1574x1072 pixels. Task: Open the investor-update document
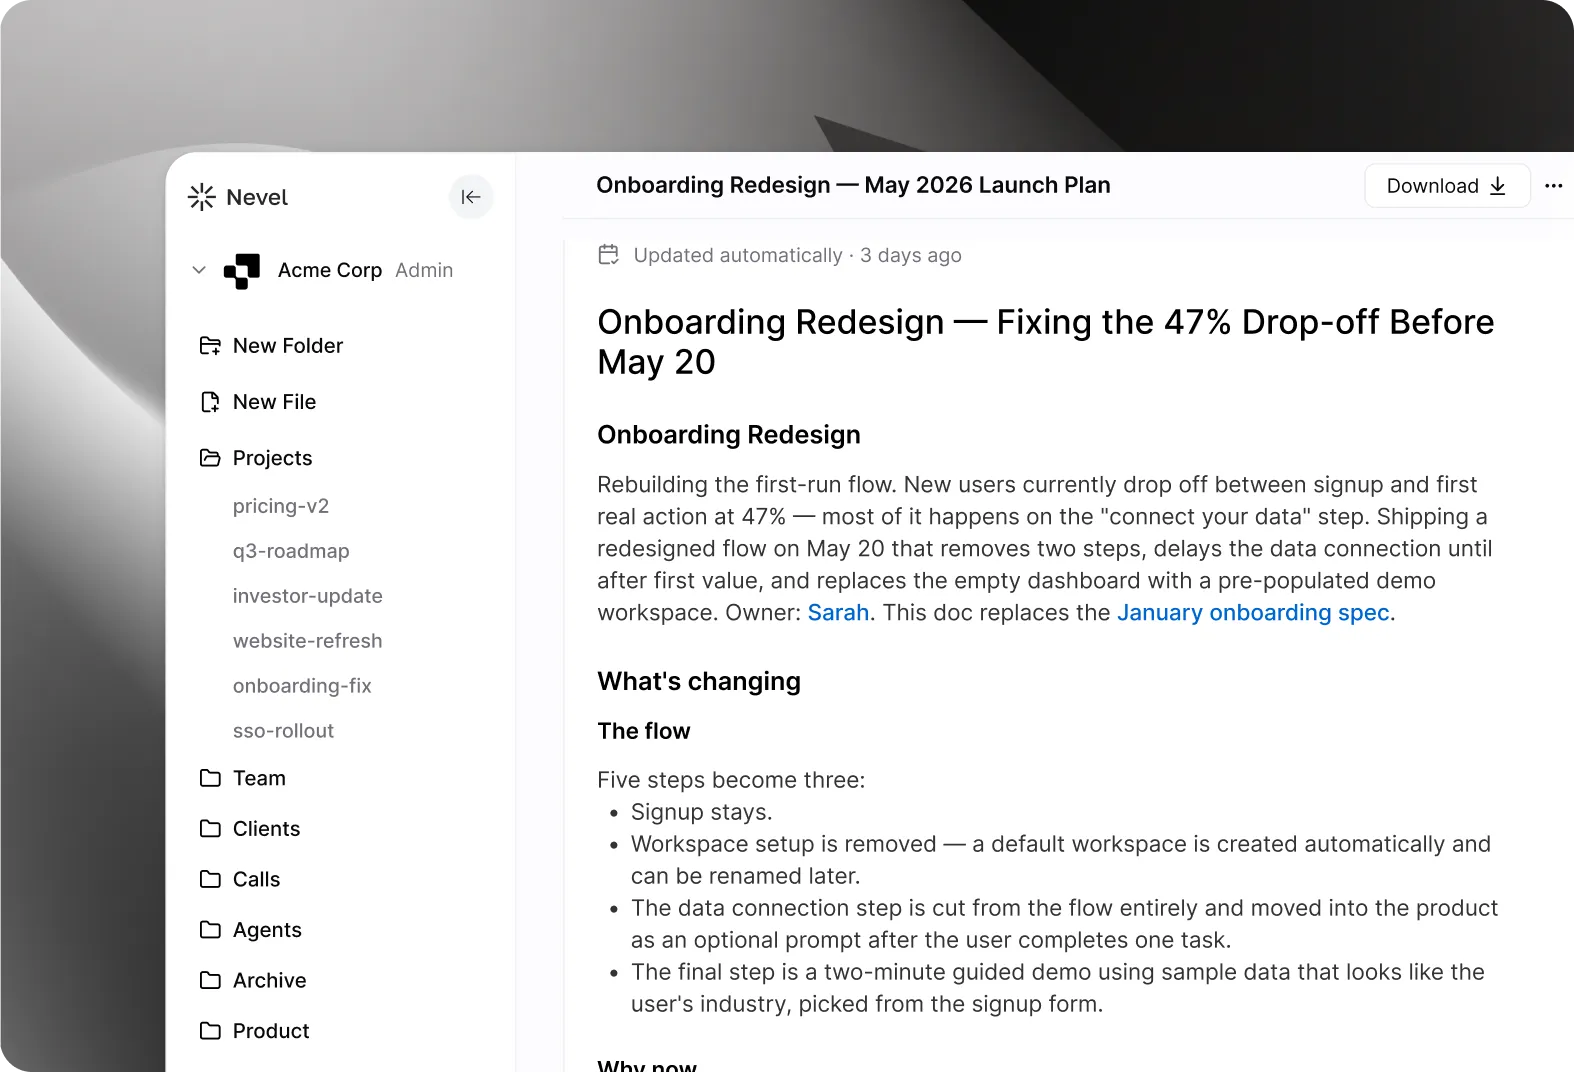(x=308, y=596)
